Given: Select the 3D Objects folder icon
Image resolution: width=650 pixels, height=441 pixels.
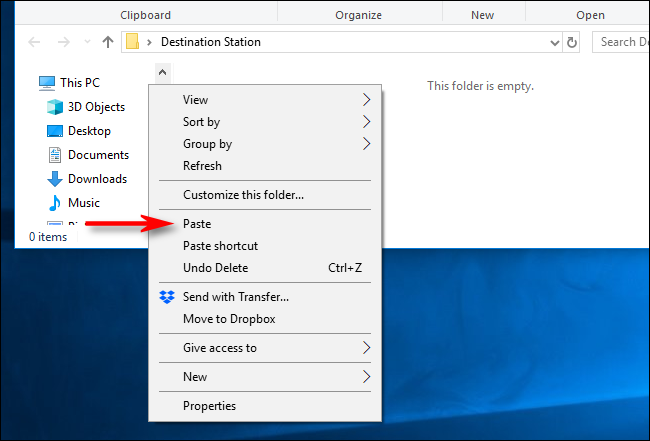Looking at the screenshot, I should coord(55,107).
